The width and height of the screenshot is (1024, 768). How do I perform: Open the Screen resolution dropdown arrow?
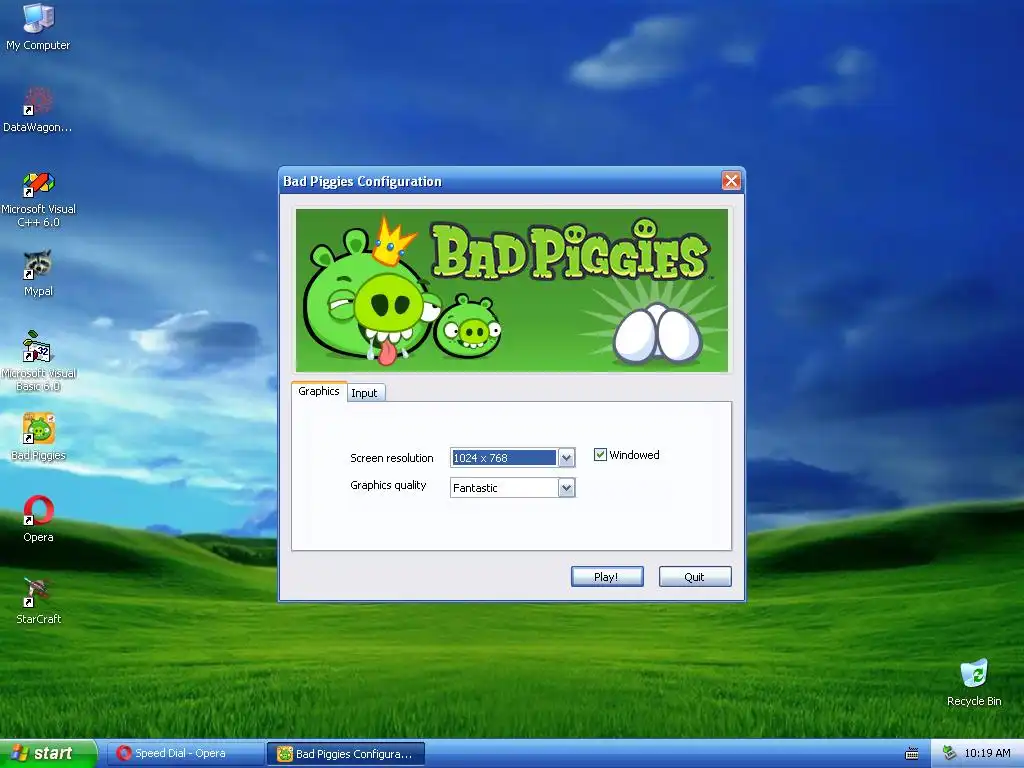point(566,458)
